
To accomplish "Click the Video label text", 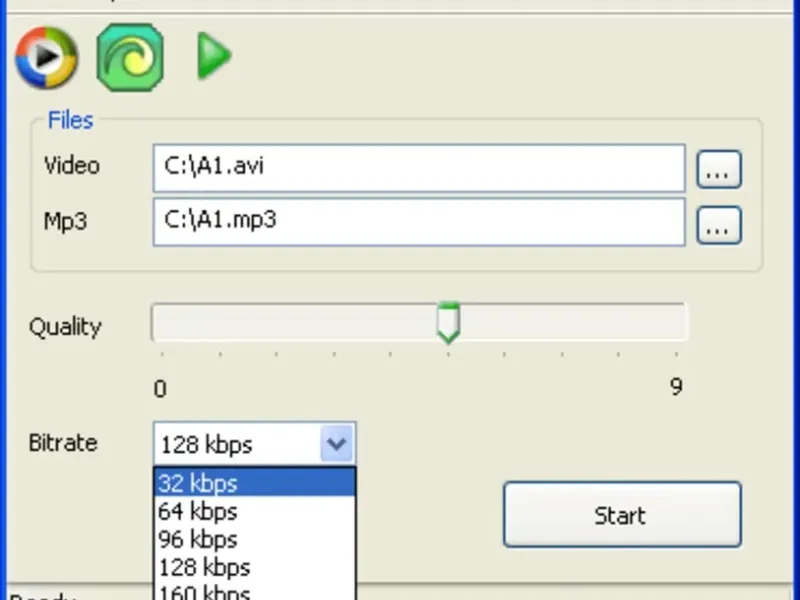I will coord(71,165).
